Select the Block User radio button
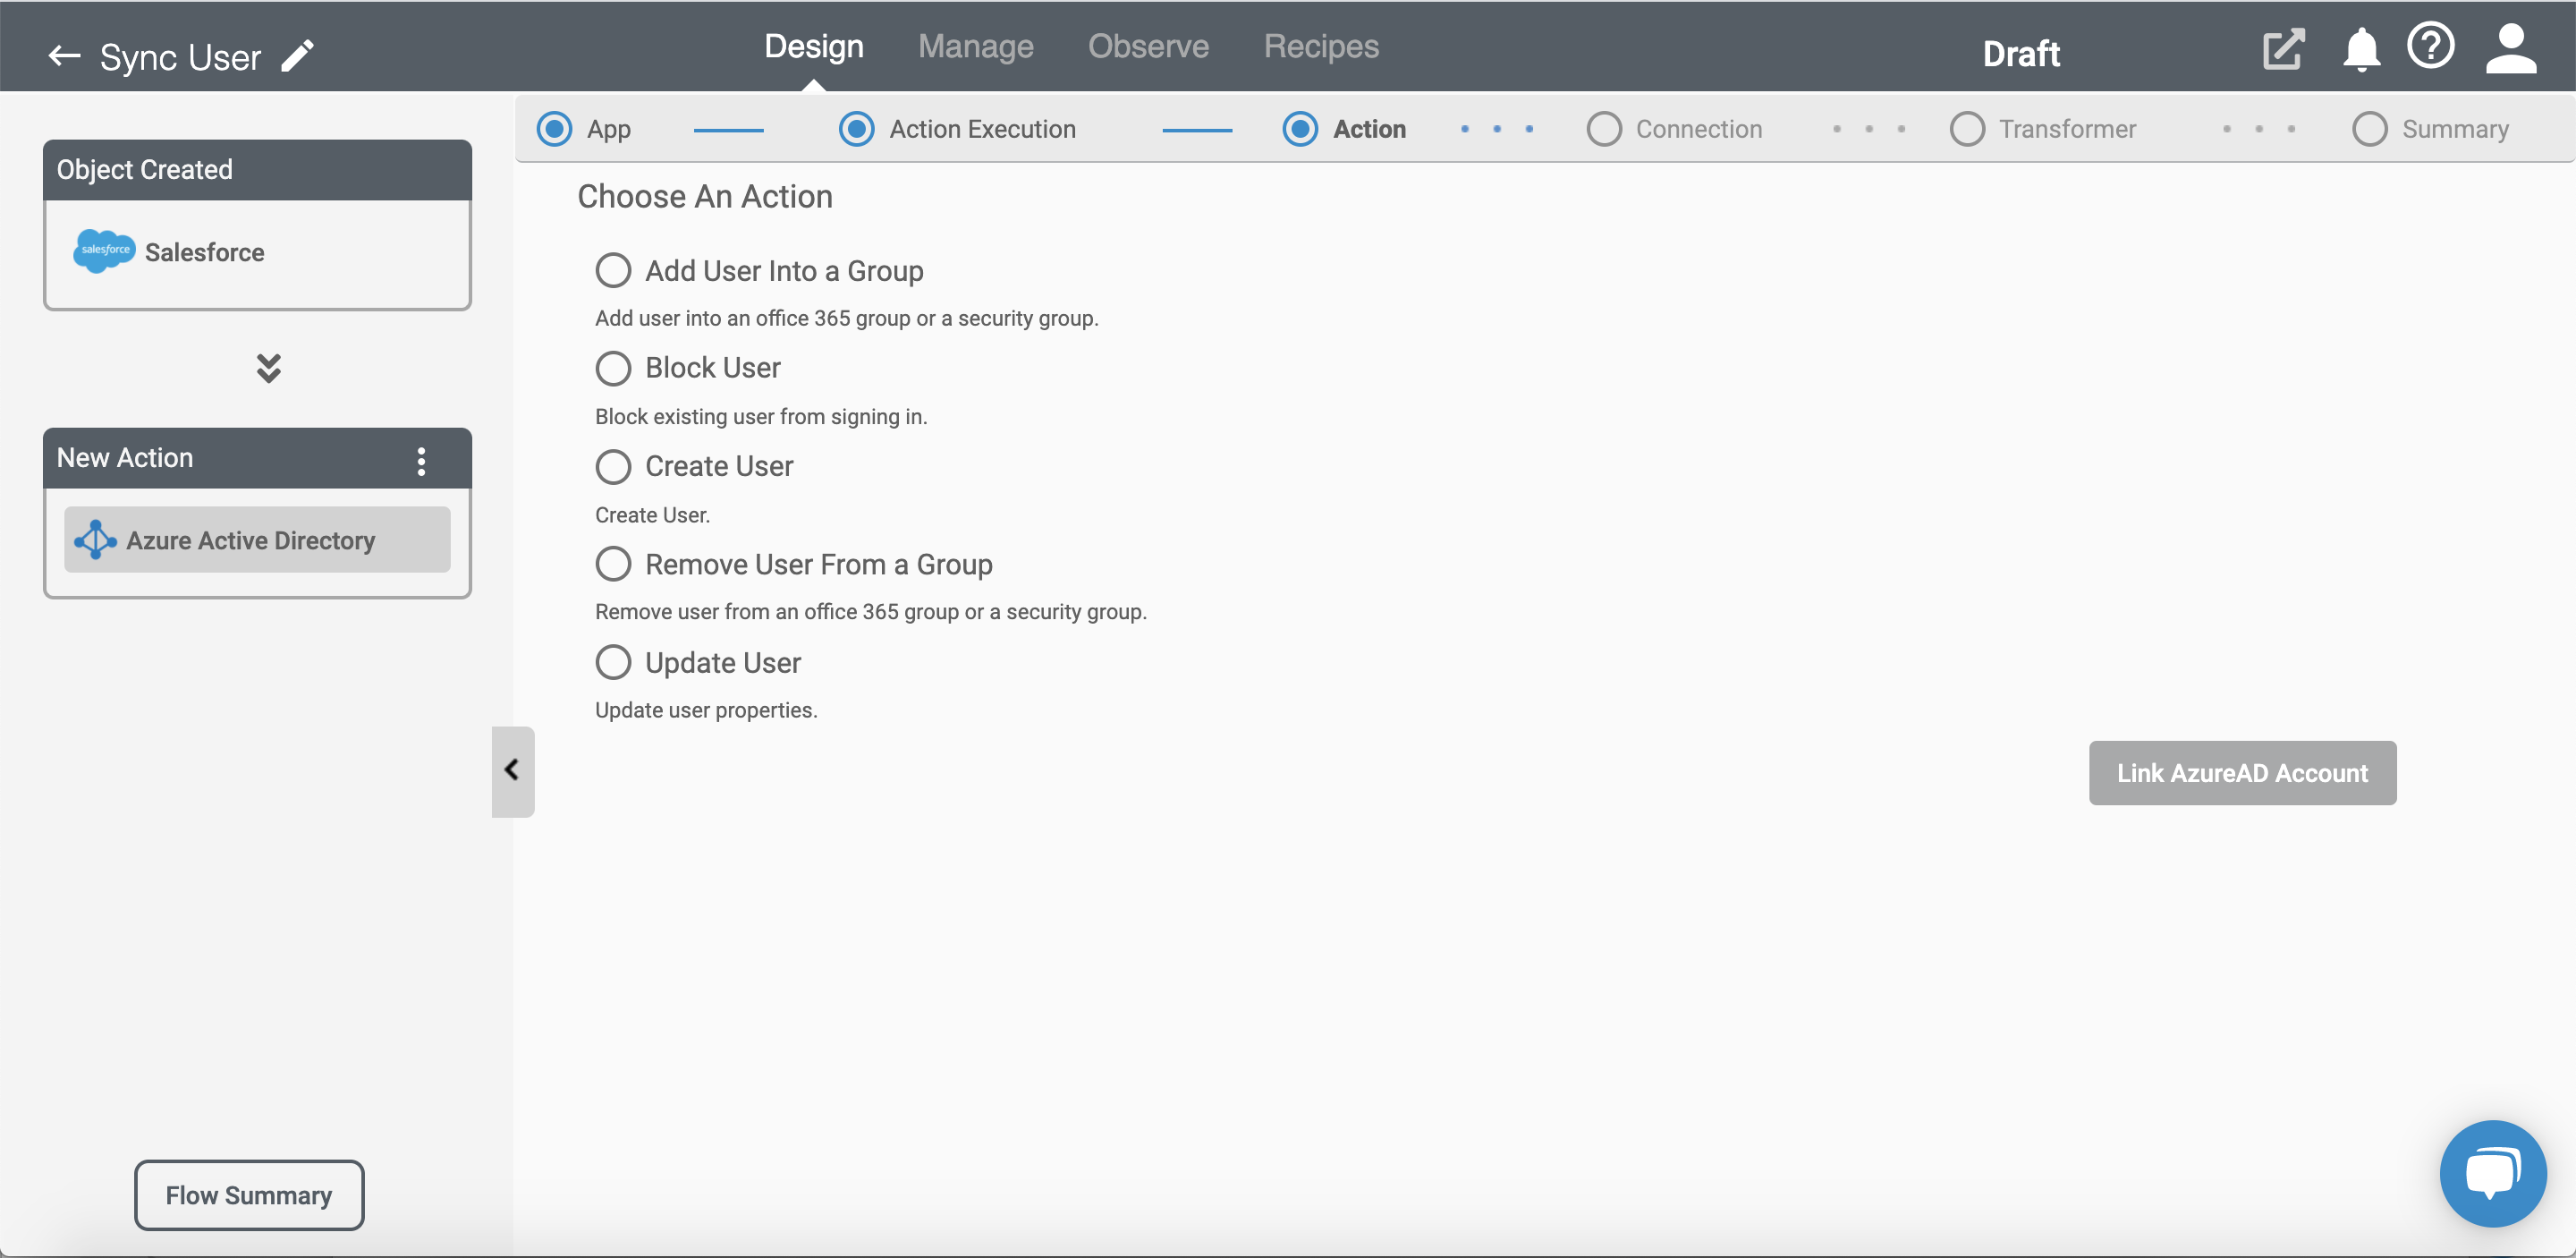Image resolution: width=2576 pixels, height=1258 pixels. click(613, 369)
